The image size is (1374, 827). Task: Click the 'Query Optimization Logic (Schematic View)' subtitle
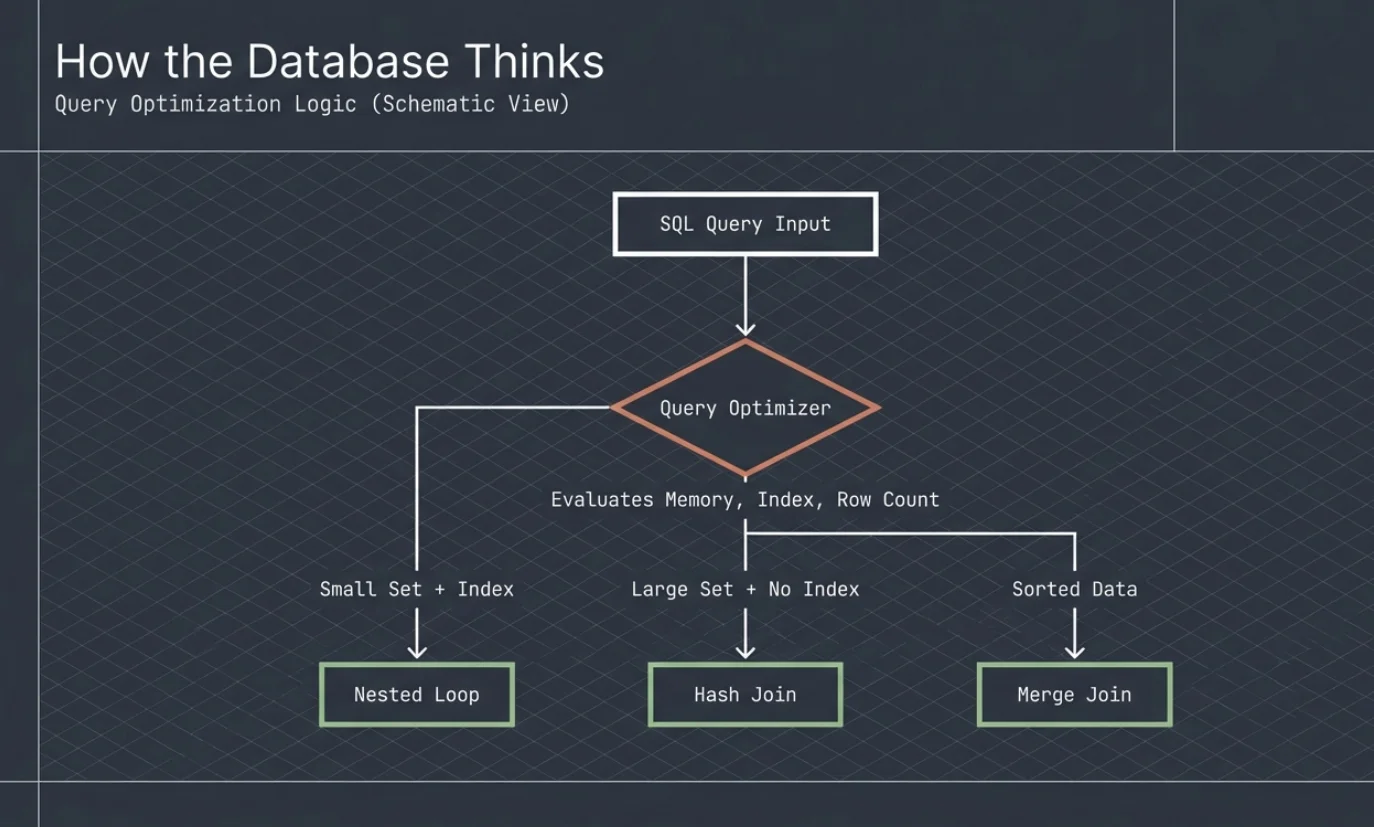click(x=312, y=104)
